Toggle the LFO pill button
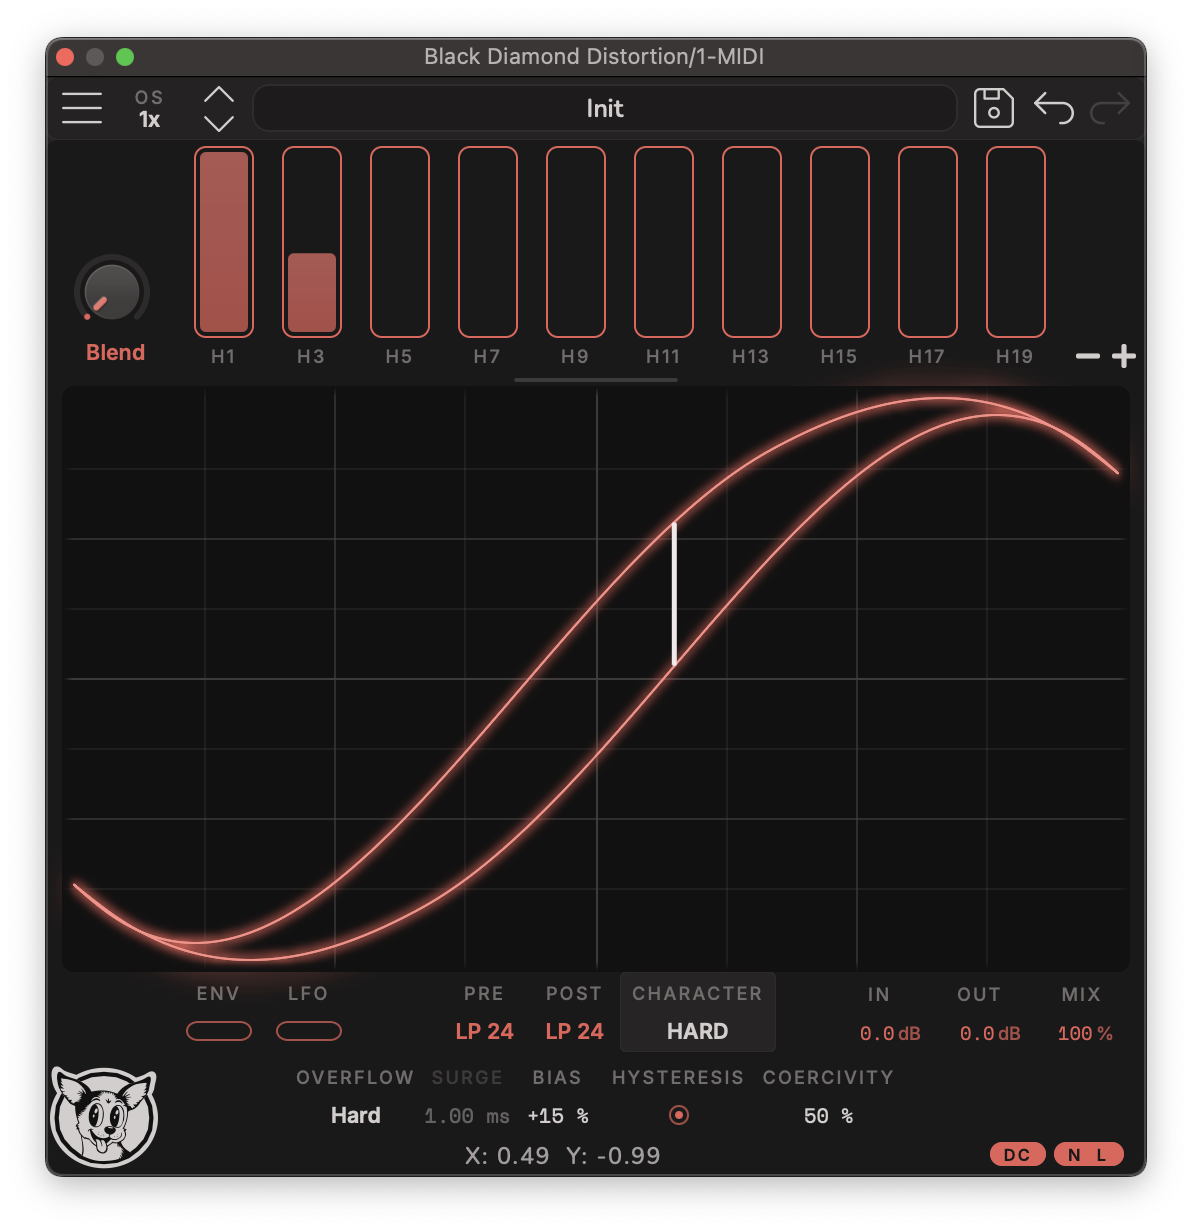1192x1230 pixels. click(309, 1031)
